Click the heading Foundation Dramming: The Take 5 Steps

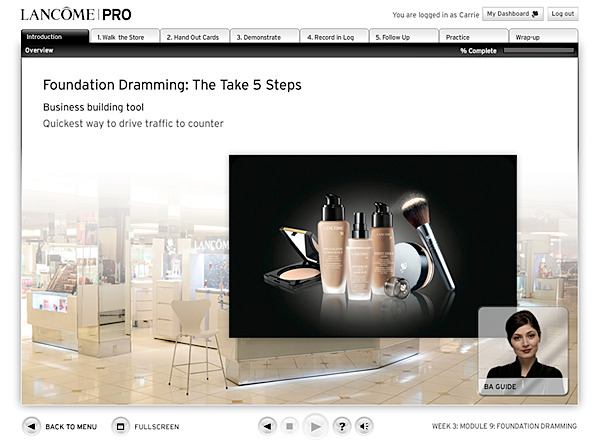[172, 85]
